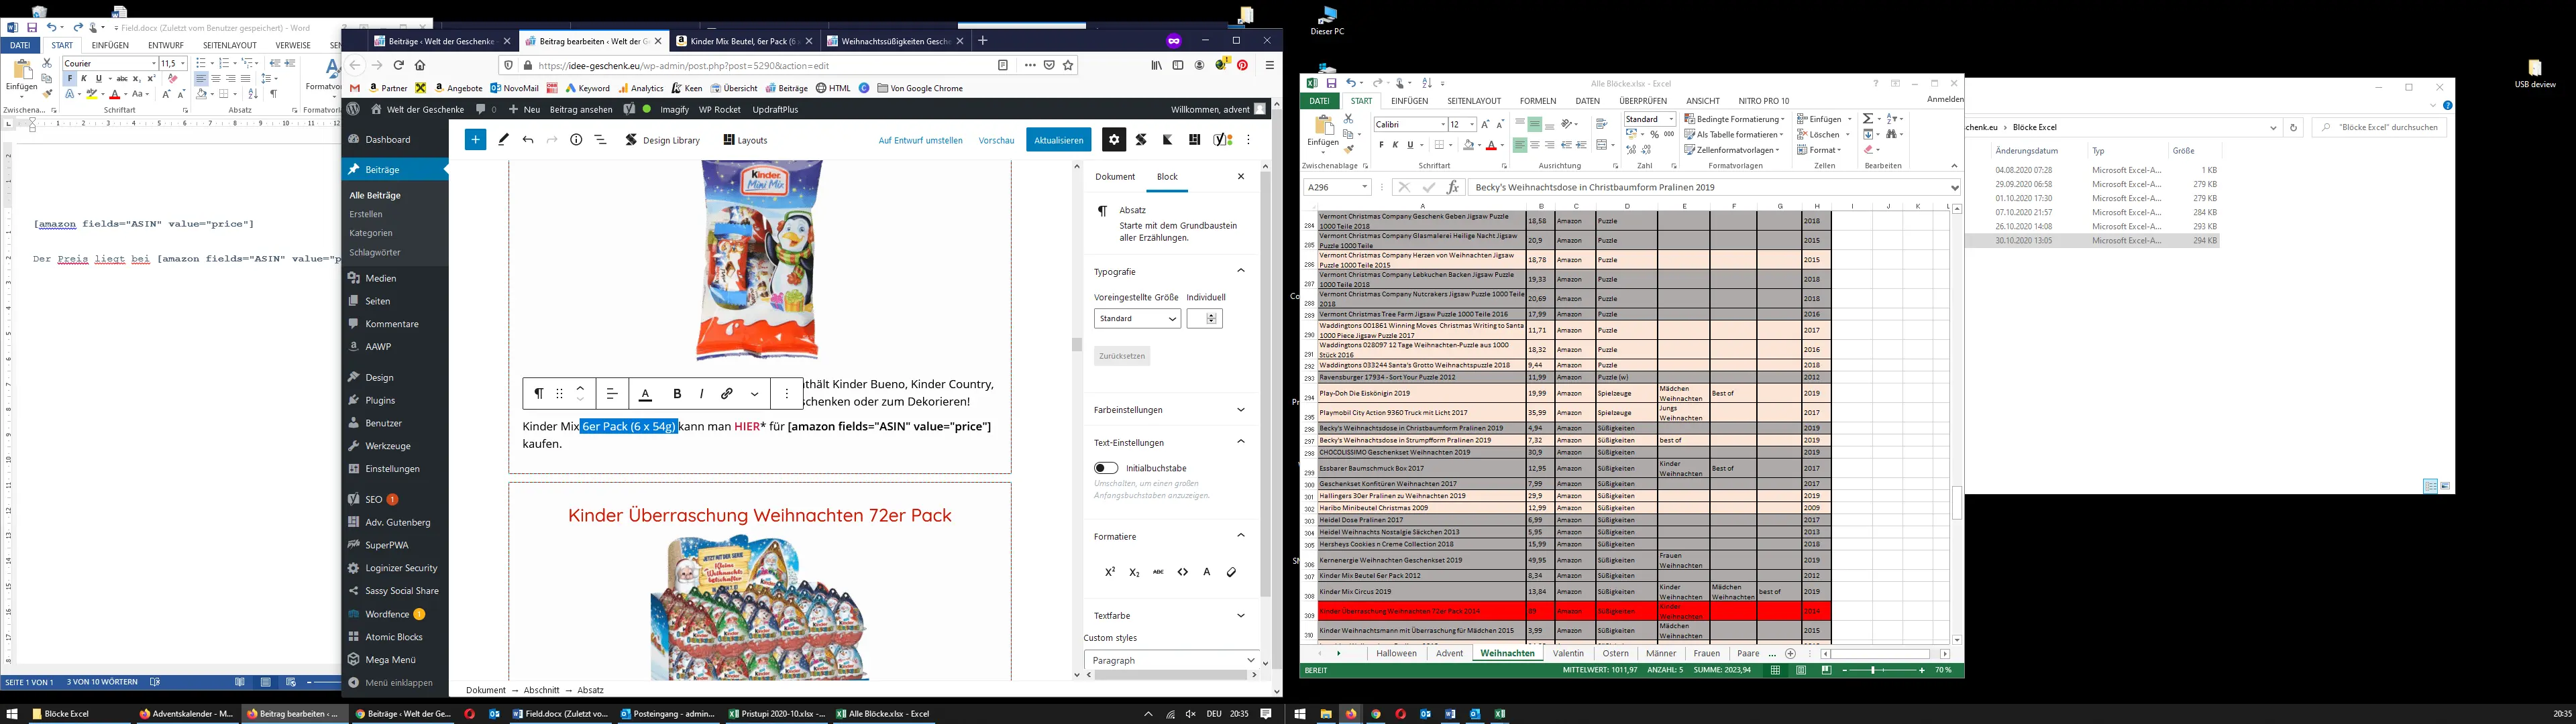Click the paragraph block type icon in toolbar
The width and height of the screenshot is (2576, 724).
point(538,394)
